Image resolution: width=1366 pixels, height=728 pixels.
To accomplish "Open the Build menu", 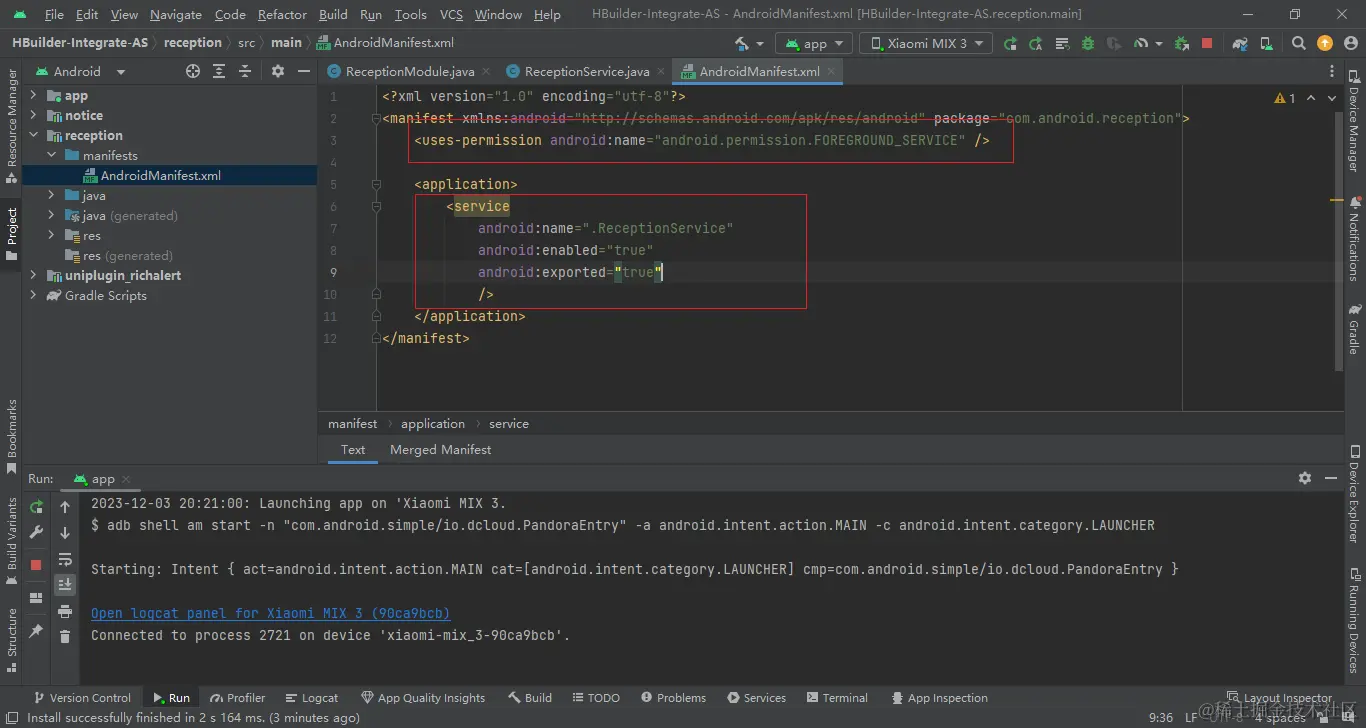I will pyautogui.click(x=333, y=15).
